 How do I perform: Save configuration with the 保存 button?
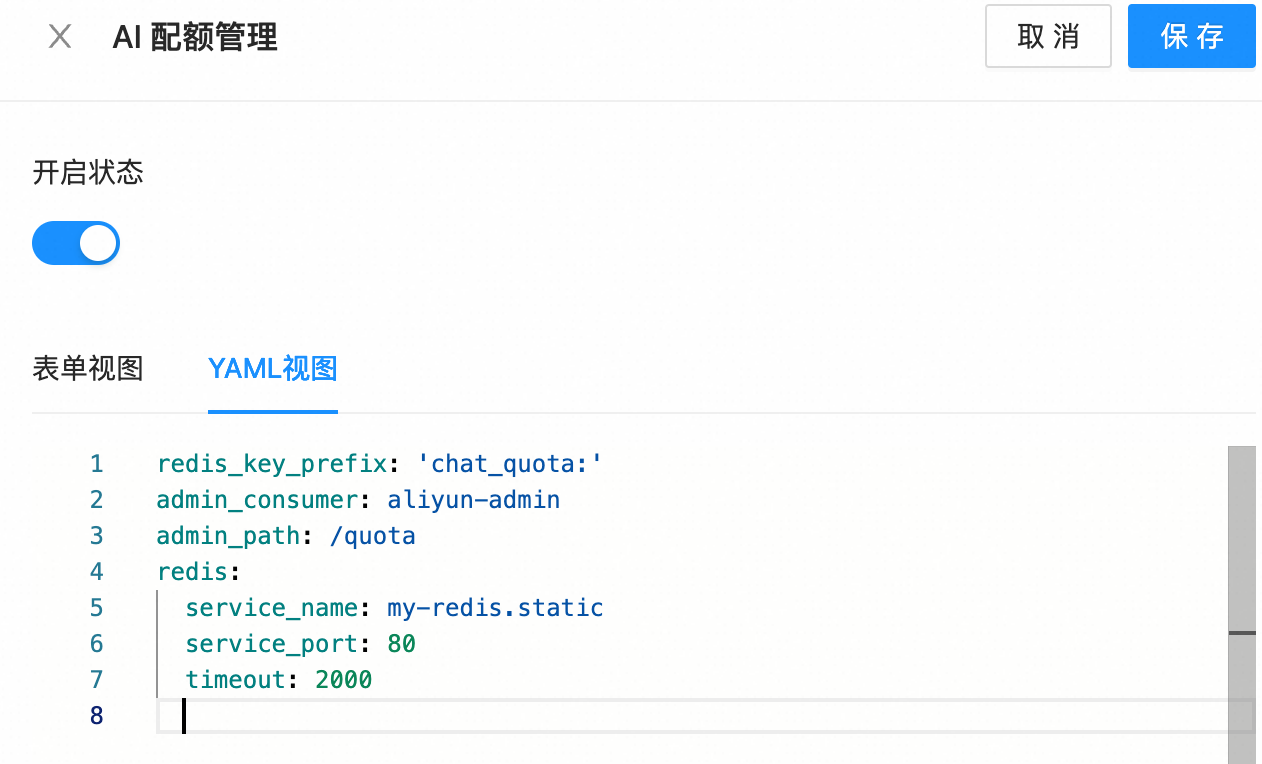click(1191, 37)
